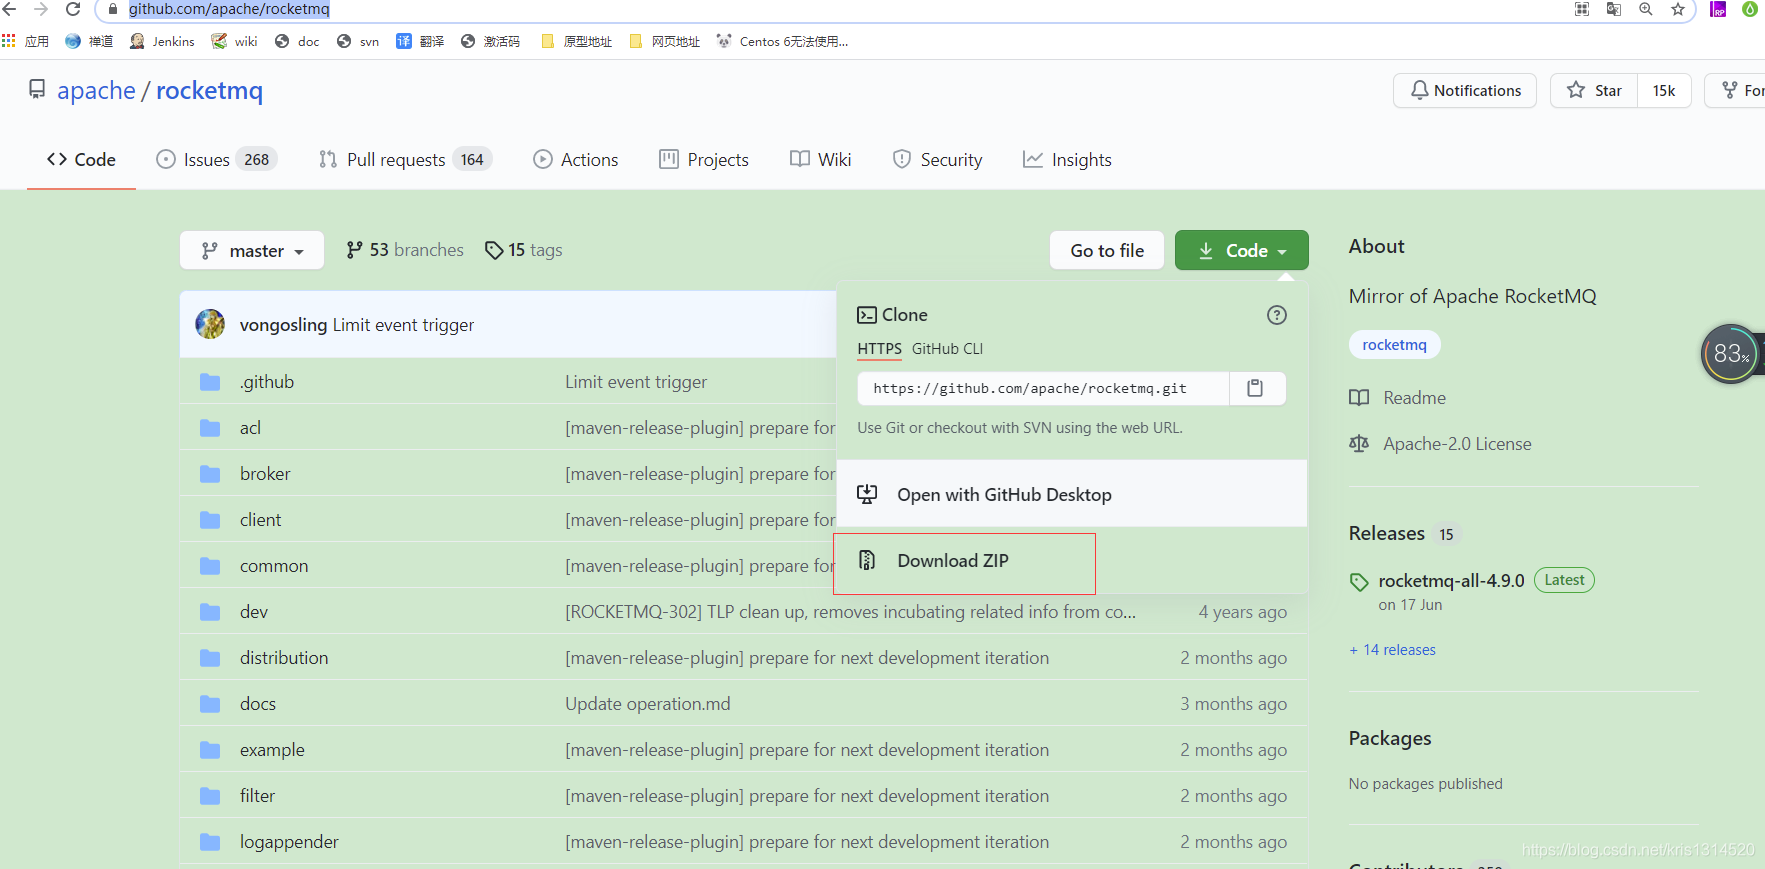Open the wiki bookmark
Viewport: 1765px width, 869px height.
click(x=235, y=41)
